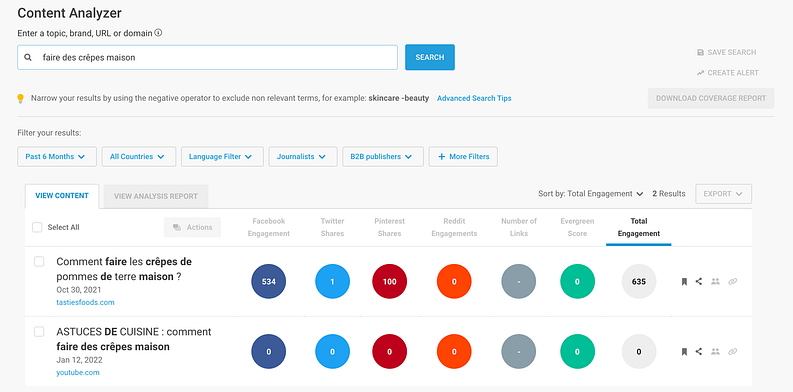Click the blue Facebook engagement 534 circle
This screenshot has width=793, height=392.
pos(269,282)
